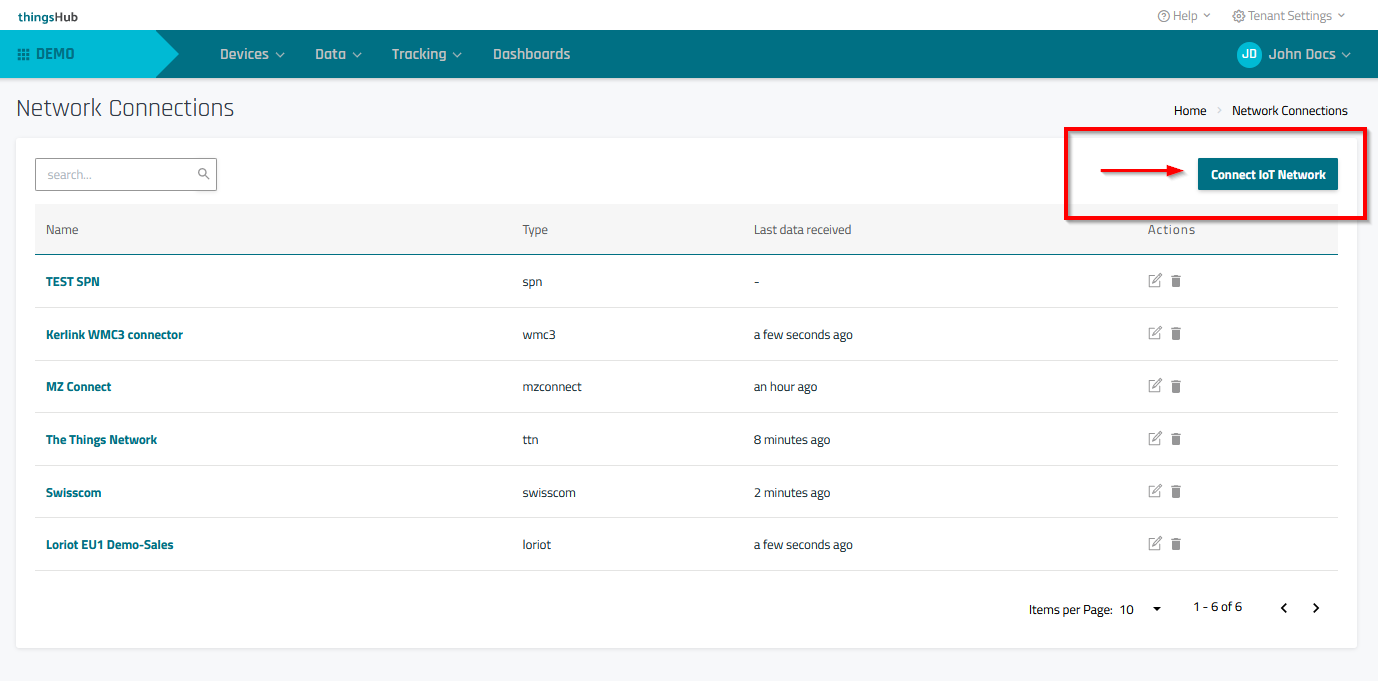Image resolution: width=1378 pixels, height=681 pixels.
Task: Delete the Kerlink WMC3 connector
Action: [x=1176, y=334]
